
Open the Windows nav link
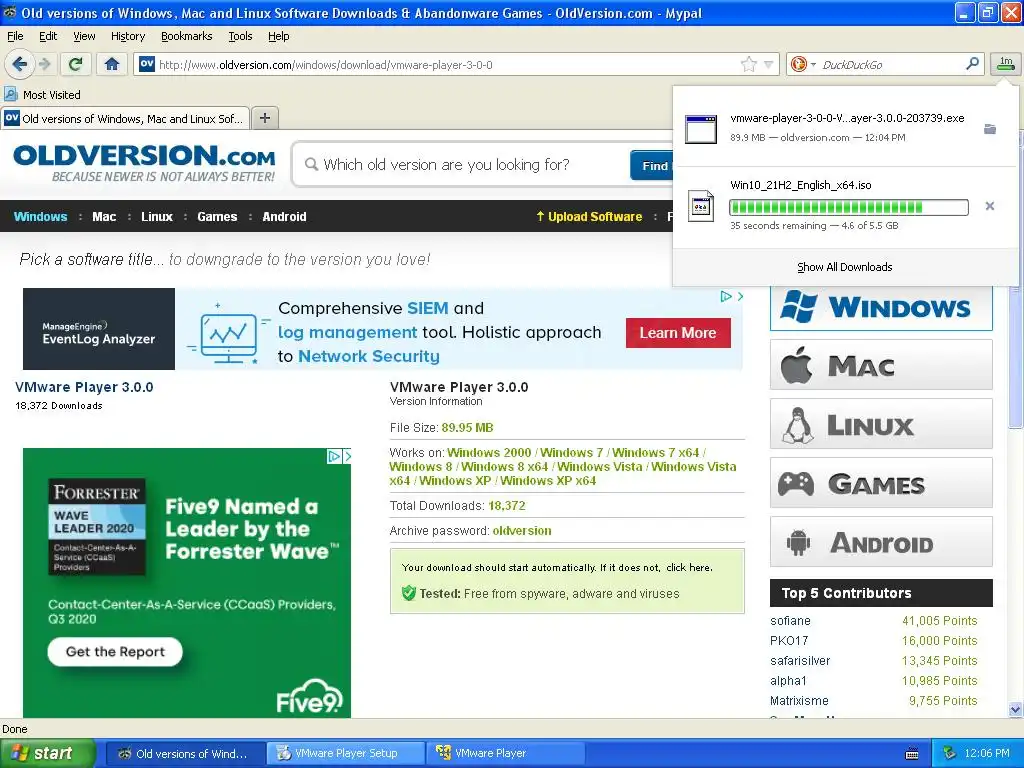[x=40, y=217]
